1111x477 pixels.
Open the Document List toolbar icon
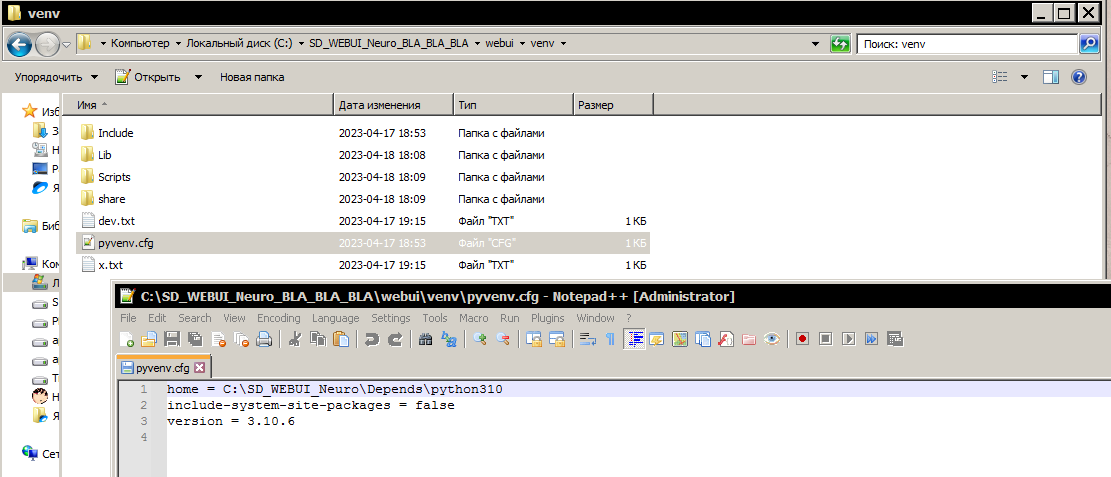703,339
